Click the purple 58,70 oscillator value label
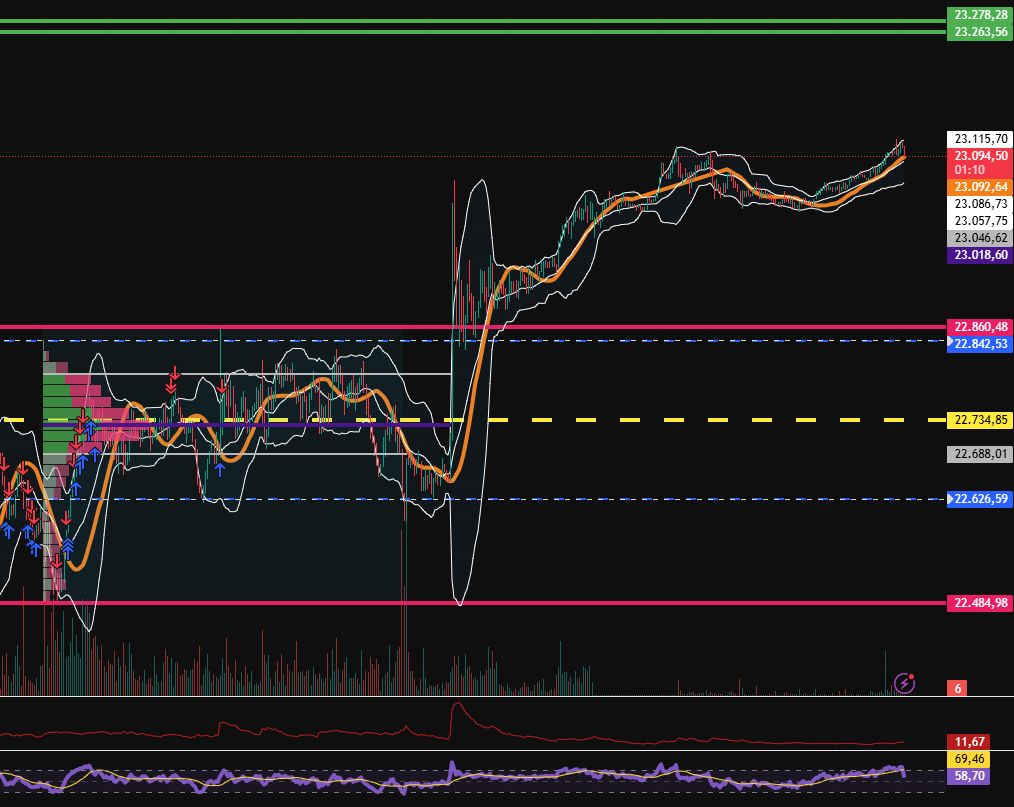This screenshot has height=807, width=1014. [967, 775]
